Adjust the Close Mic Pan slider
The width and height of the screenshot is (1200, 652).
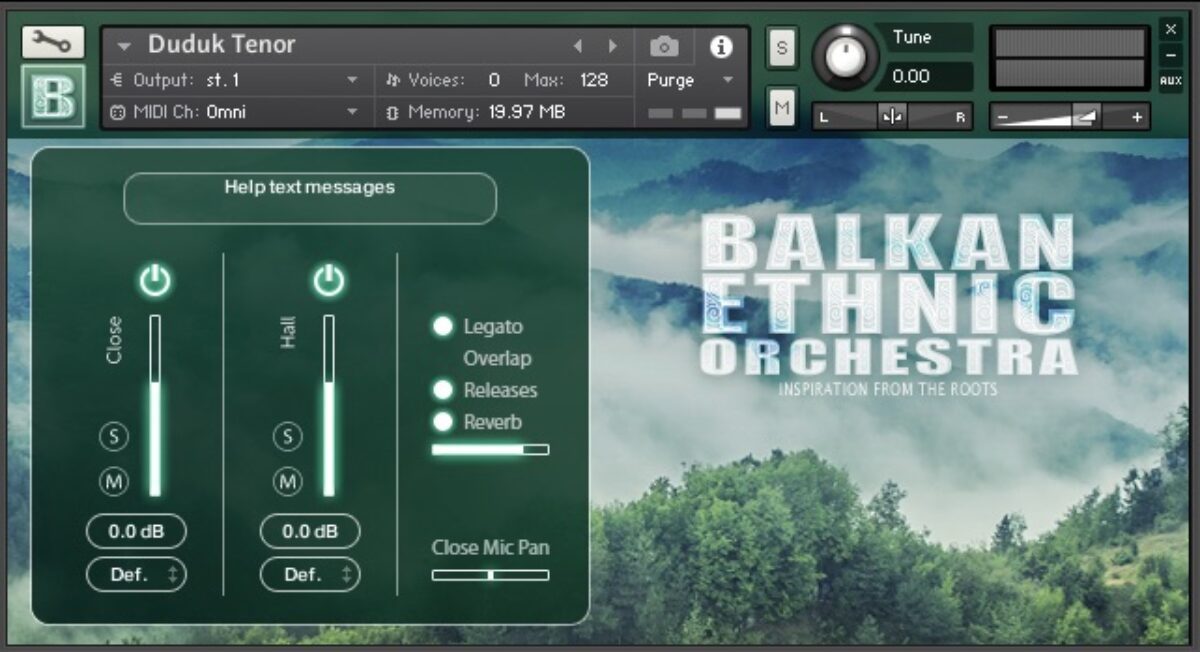coord(490,575)
